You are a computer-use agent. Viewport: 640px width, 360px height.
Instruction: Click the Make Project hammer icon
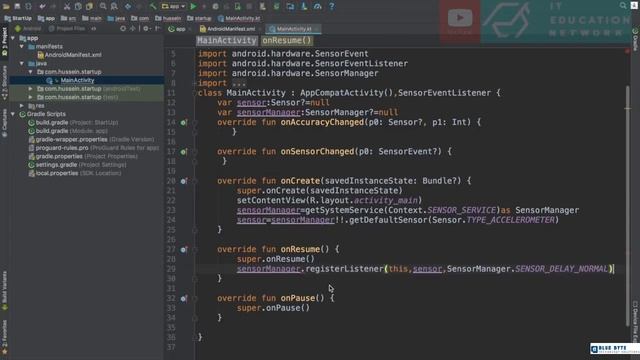point(153,6)
